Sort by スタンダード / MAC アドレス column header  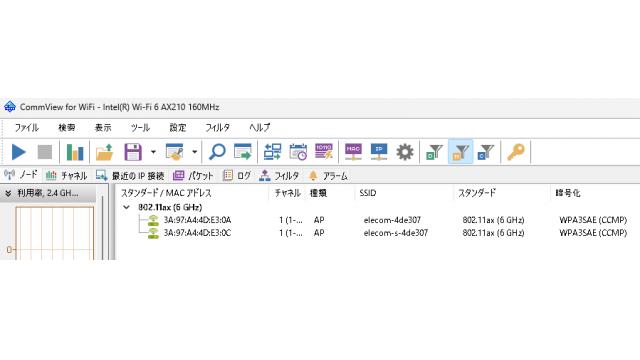166,193
